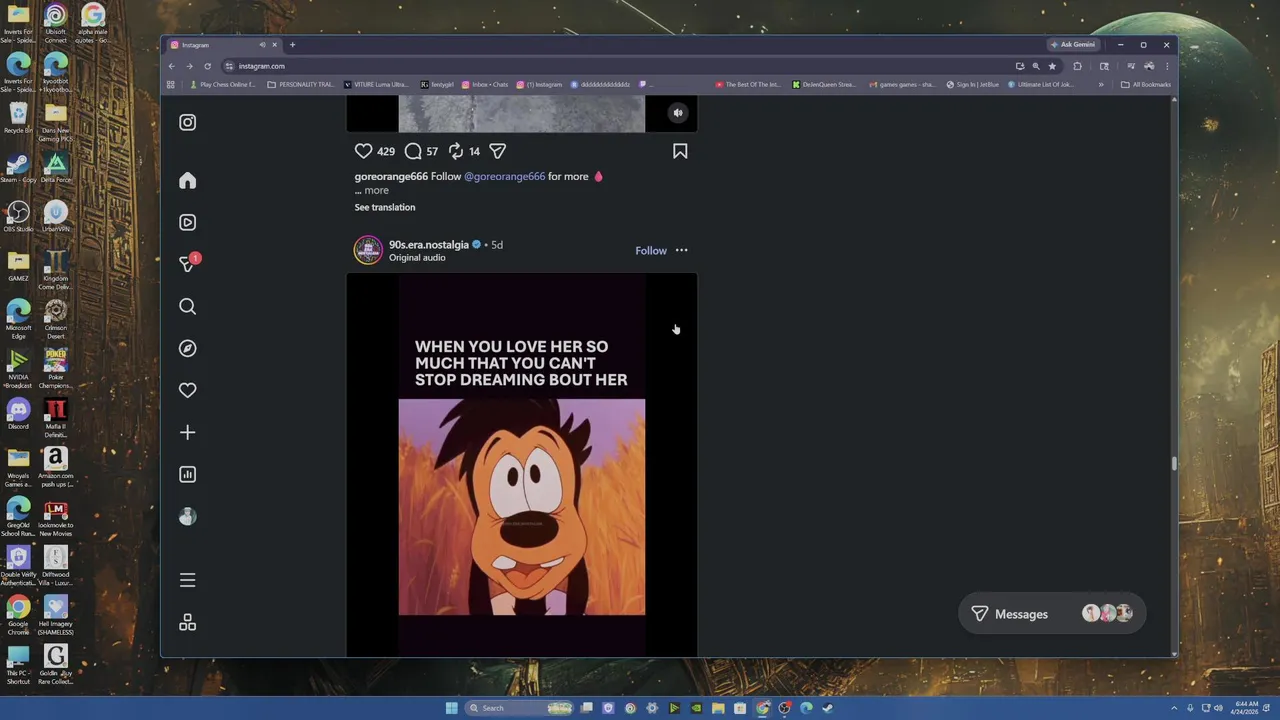Open Reels in the Instagram sidebar

[x=187, y=222]
